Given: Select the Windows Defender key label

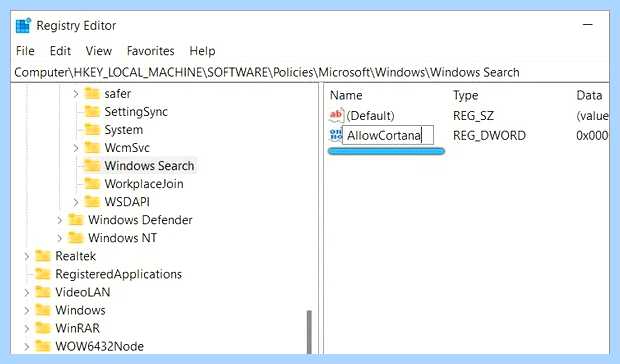Looking at the screenshot, I should [x=140, y=220].
